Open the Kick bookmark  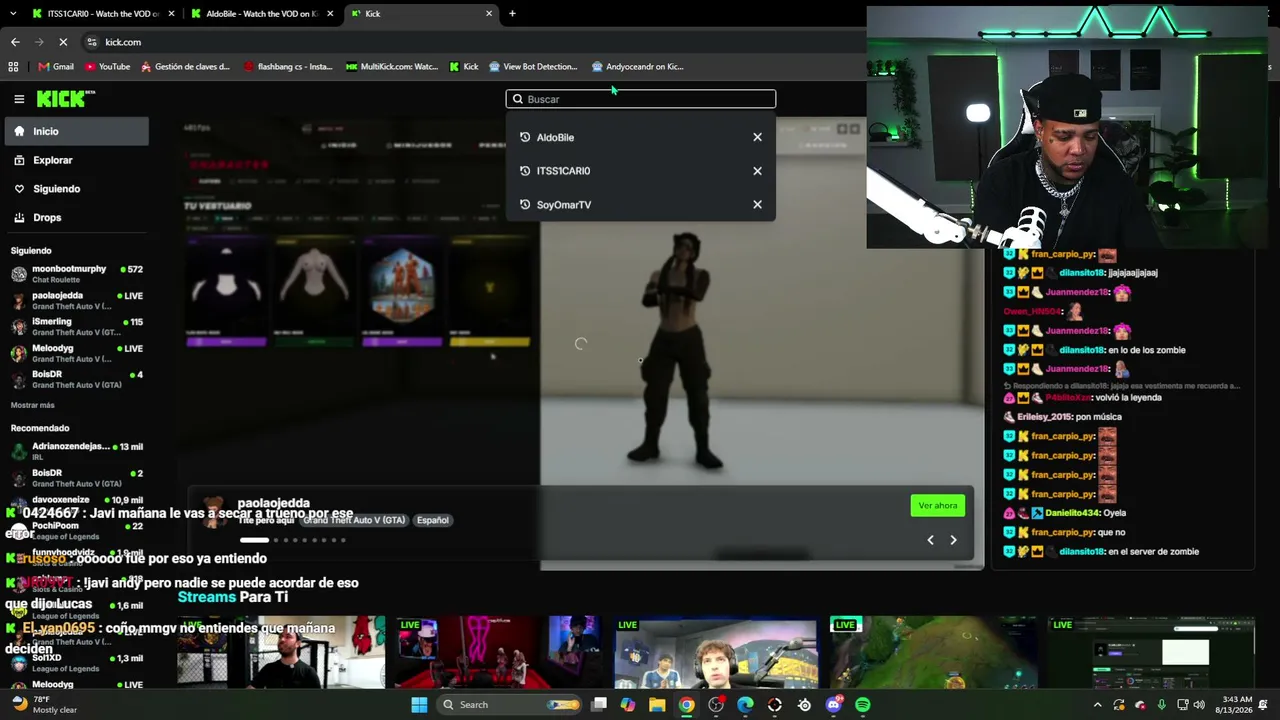[464, 67]
